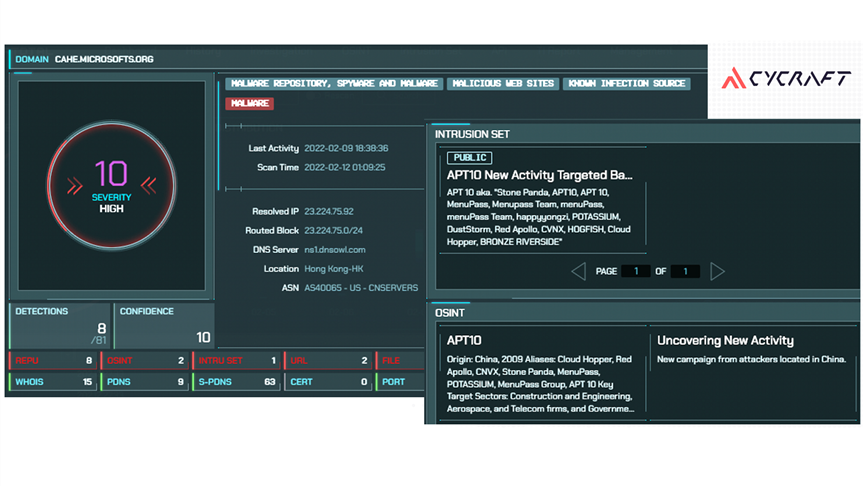The image size is (864, 486).
Task: Open the OSINT category with 2 results
Action: (144, 361)
